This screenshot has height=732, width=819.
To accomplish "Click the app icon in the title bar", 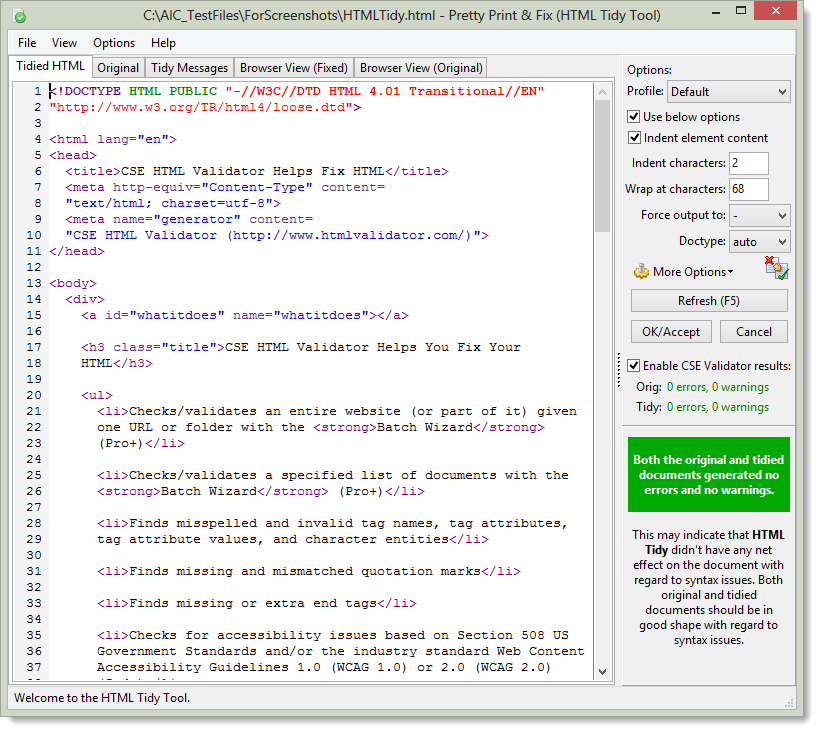I will (20, 16).
